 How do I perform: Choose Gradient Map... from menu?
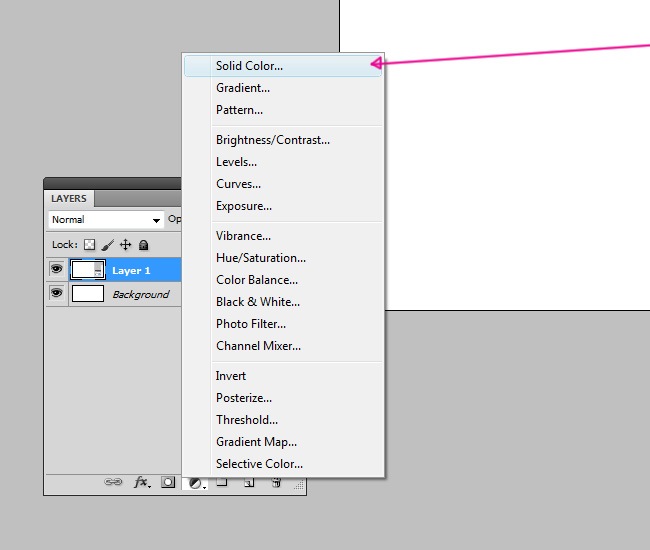(283, 442)
